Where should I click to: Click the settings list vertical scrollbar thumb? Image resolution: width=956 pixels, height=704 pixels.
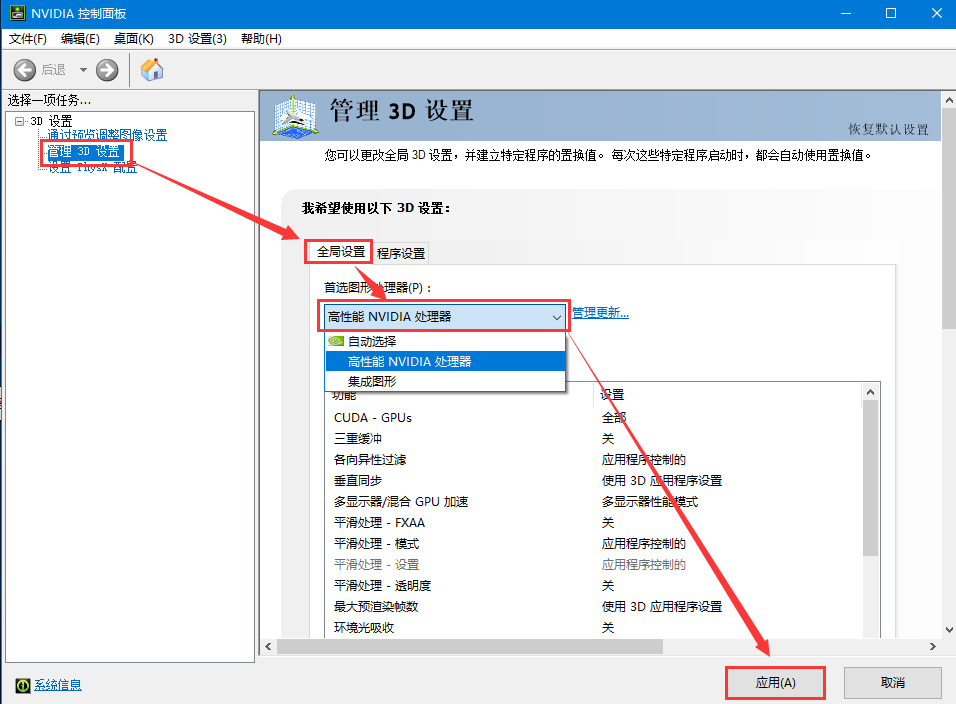pos(871,478)
